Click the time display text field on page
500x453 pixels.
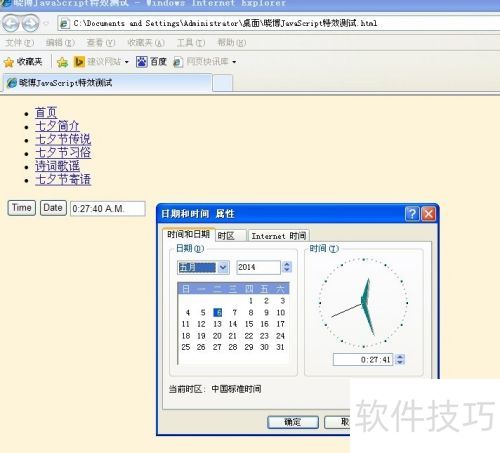pyautogui.click(x=108, y=209)
